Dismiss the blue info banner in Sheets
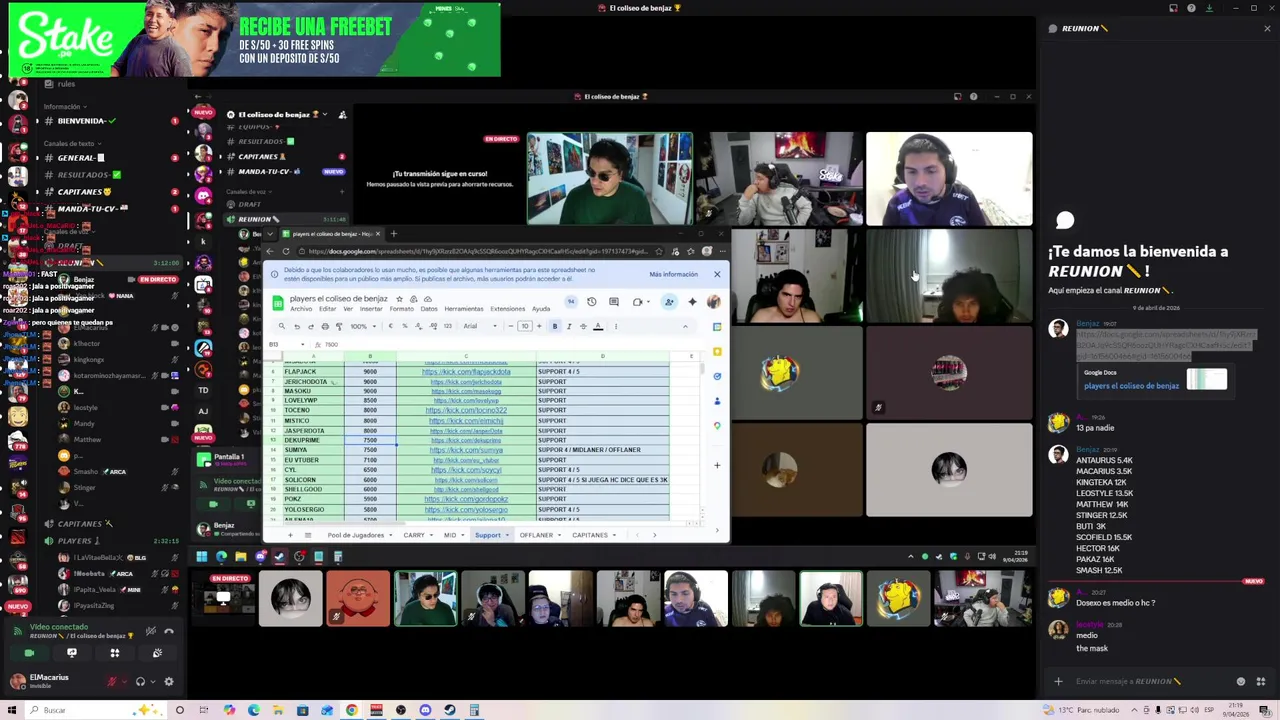 point(717,274)
